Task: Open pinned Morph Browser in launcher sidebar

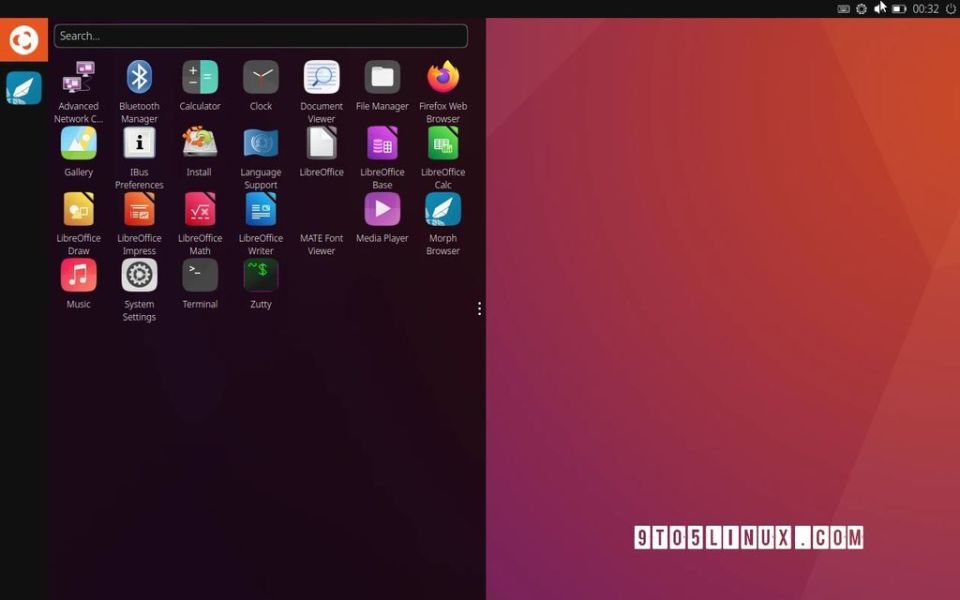Action: point(24,88)
